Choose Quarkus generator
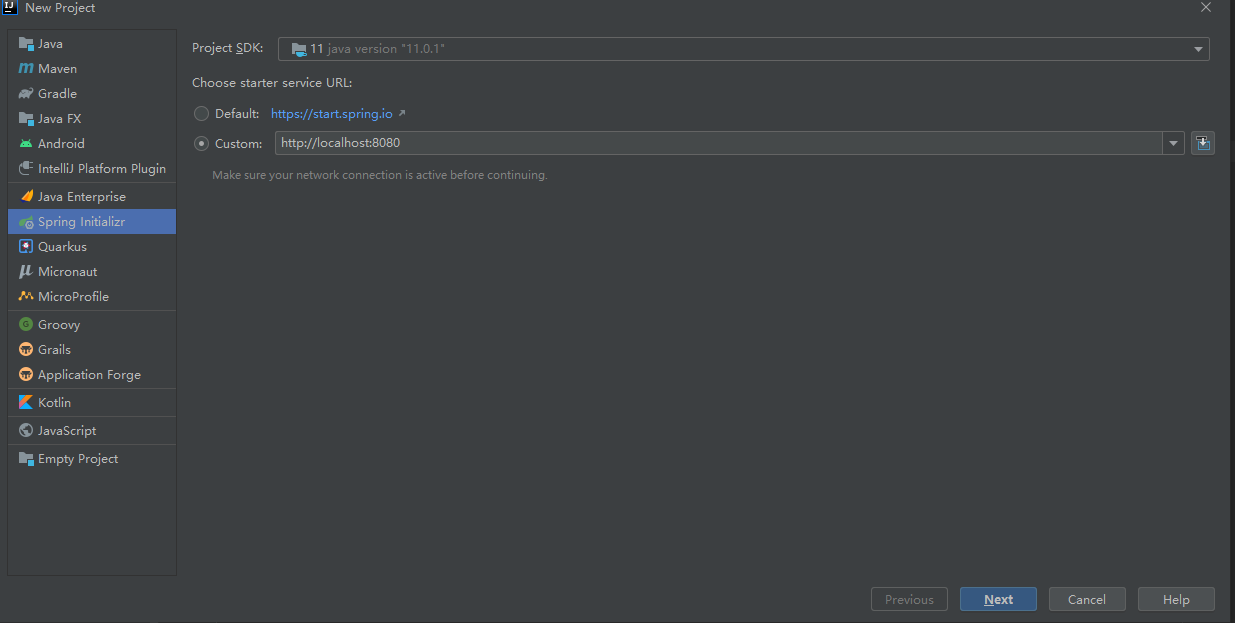 tap(92, 247)
